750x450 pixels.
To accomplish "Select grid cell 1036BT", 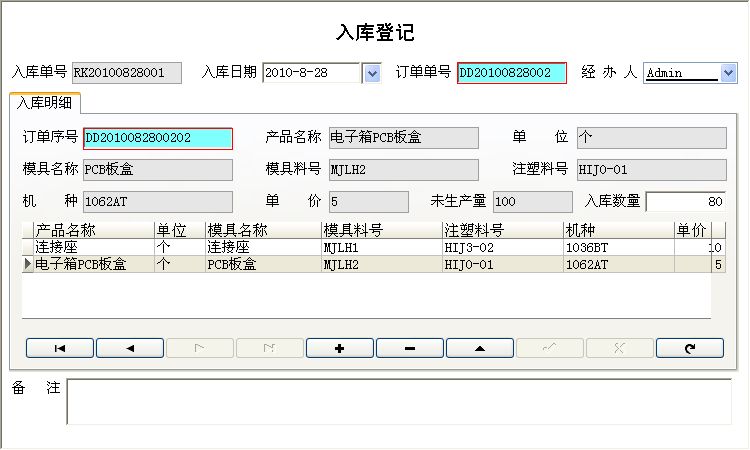I will [619, 247].
